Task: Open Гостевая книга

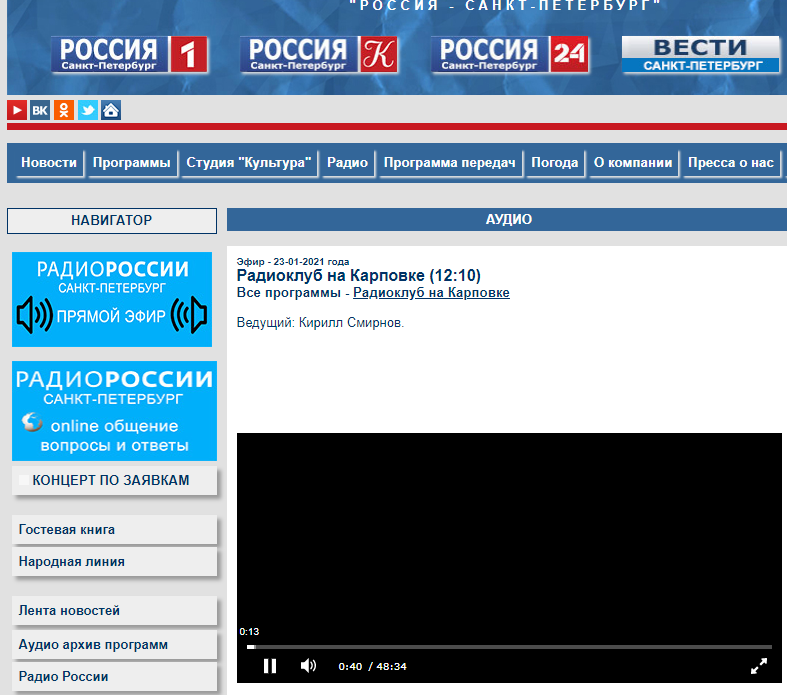Action: point(114,529)
